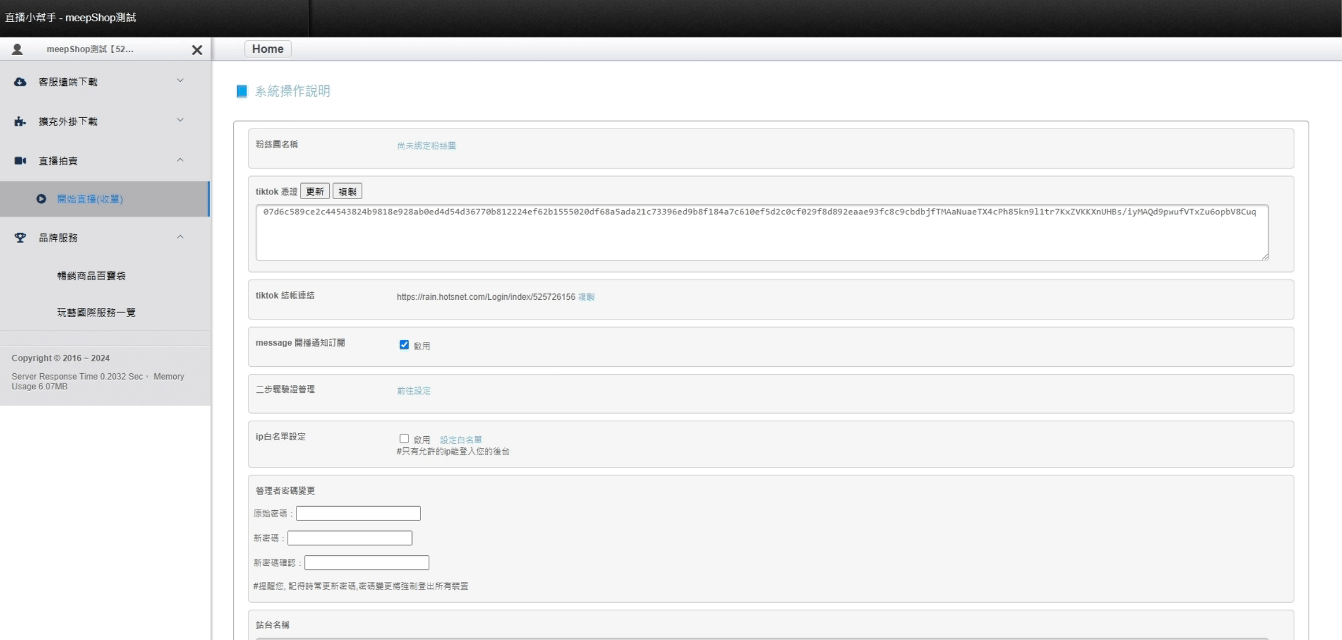Close the sidebar with the X icon
The width and height of the screenshot is (1342, 640).
[197, 50]
